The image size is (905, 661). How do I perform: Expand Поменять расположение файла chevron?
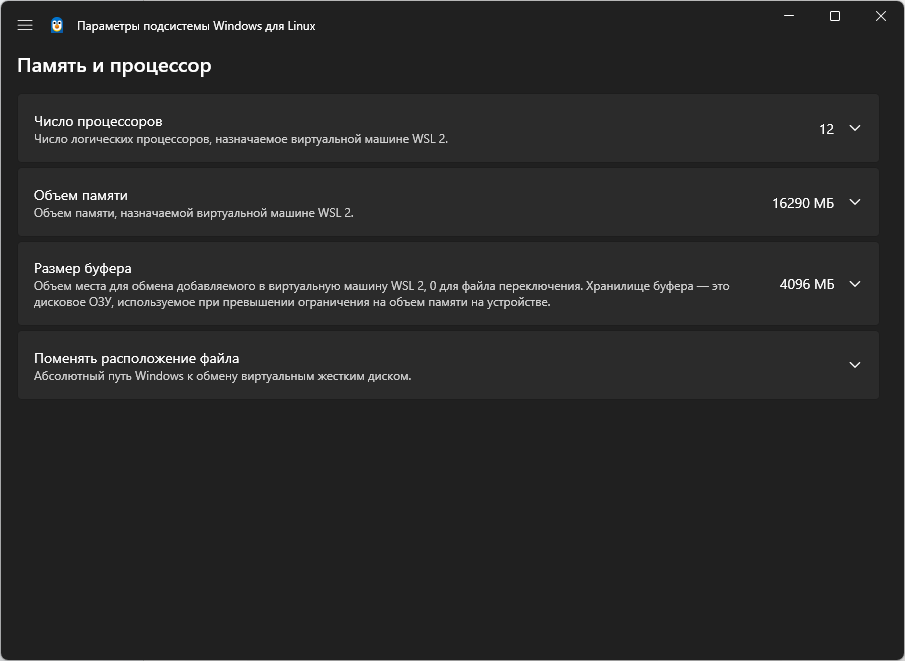pyautogui.click(x=855, y=365)
